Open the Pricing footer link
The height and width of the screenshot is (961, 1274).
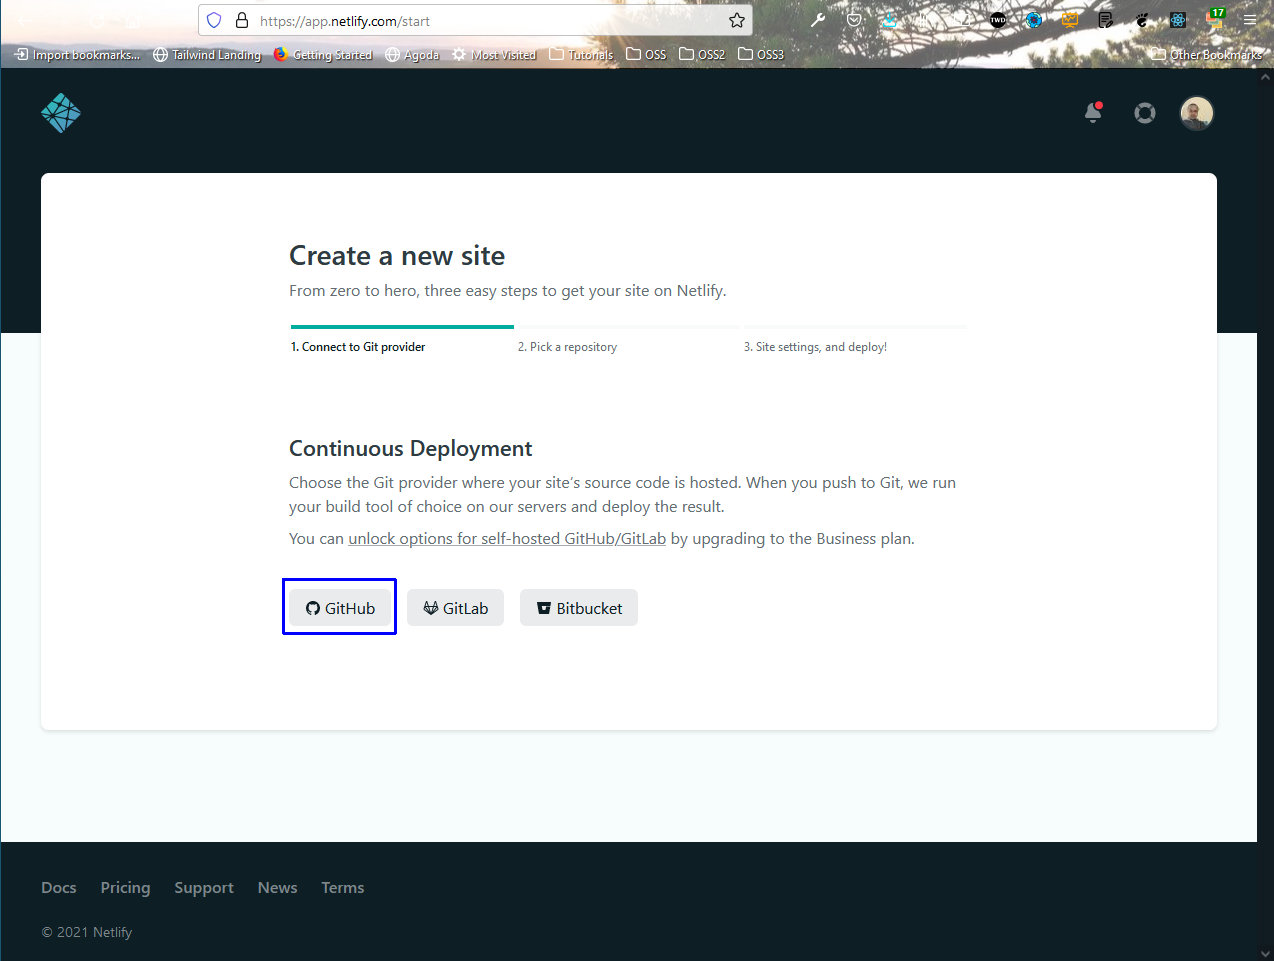125,888
